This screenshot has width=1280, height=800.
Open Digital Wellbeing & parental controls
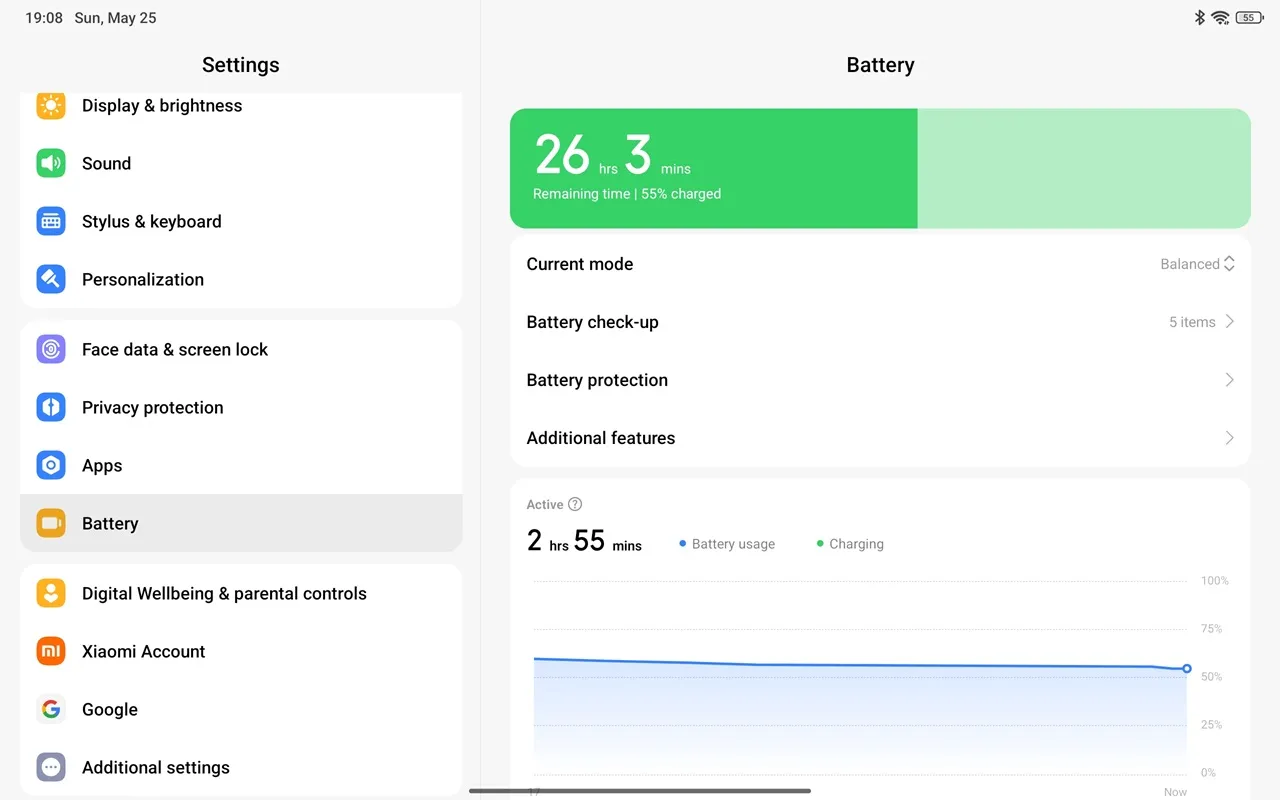click(x=240, y=594)
